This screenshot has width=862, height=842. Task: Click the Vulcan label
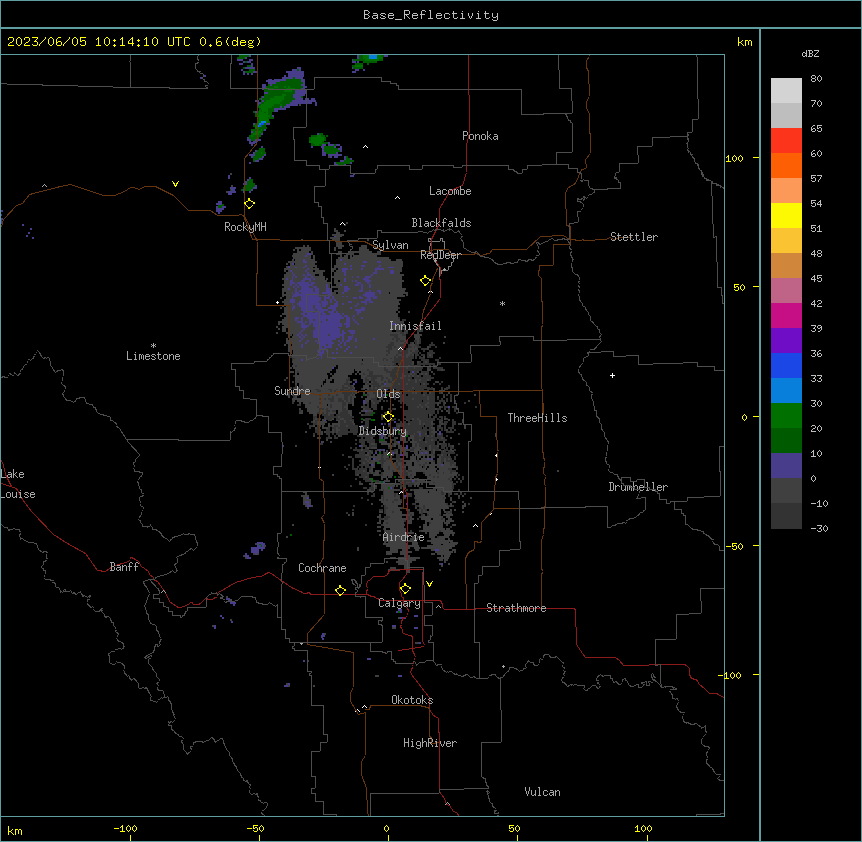coord(543,792)
